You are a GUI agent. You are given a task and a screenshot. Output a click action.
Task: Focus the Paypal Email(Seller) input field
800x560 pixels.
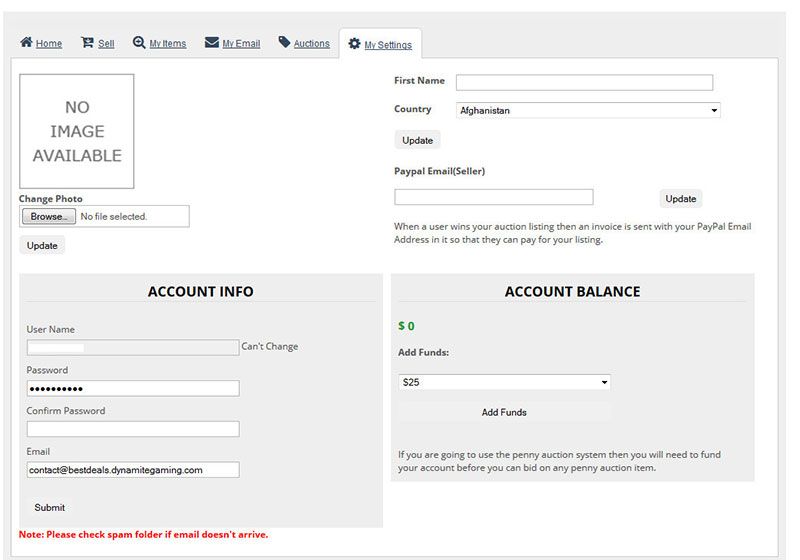click(494, 197)
